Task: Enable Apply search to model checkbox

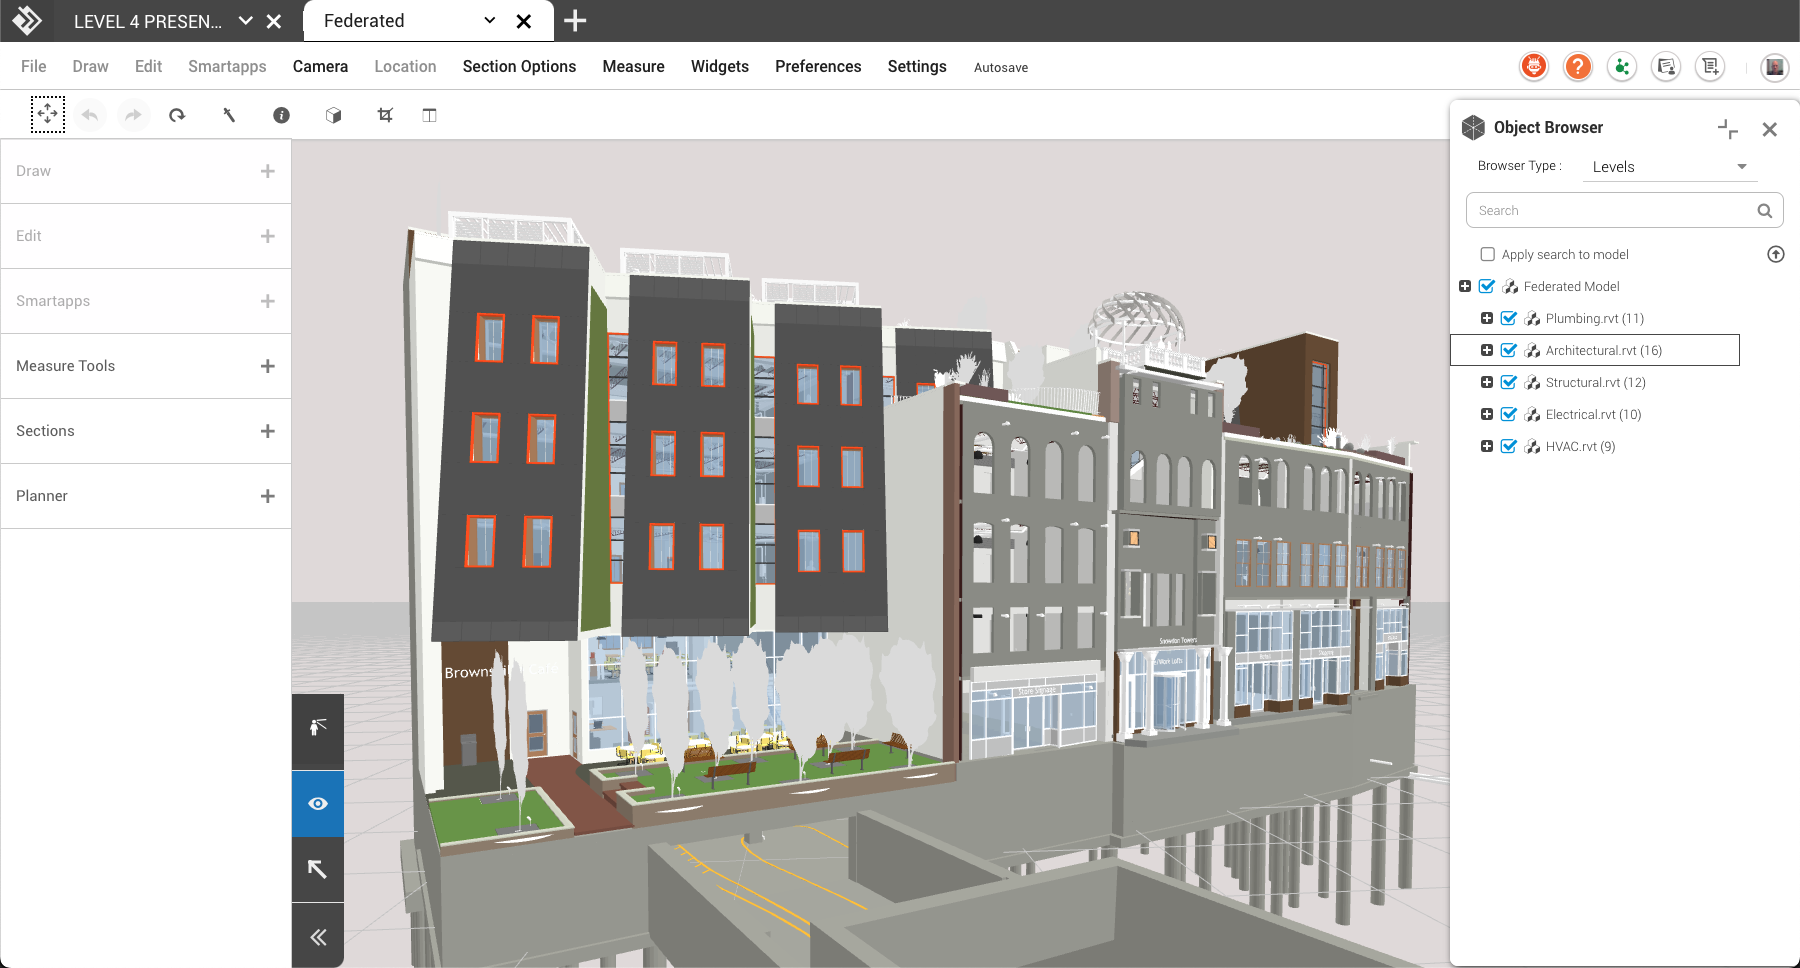Action: pyautogui.click(x=1488, y=254)
